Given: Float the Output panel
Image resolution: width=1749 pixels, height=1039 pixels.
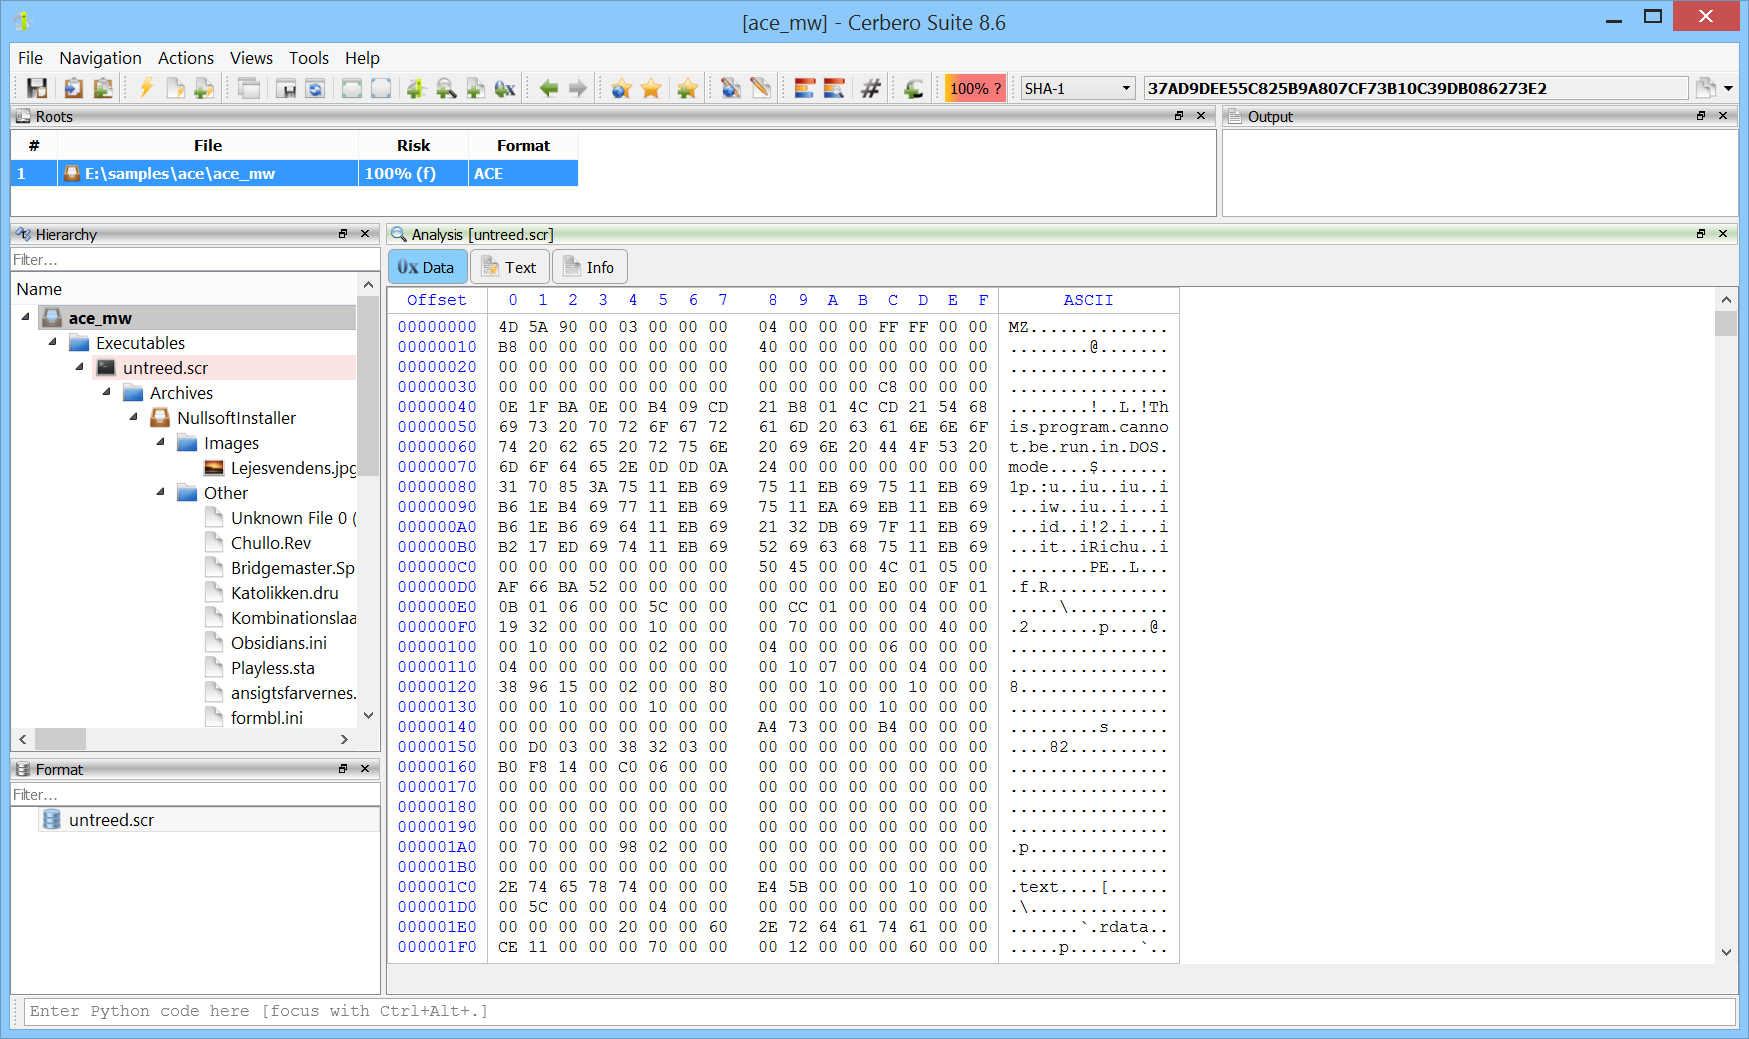Looking at the screenshot, I should point(1701,116).
